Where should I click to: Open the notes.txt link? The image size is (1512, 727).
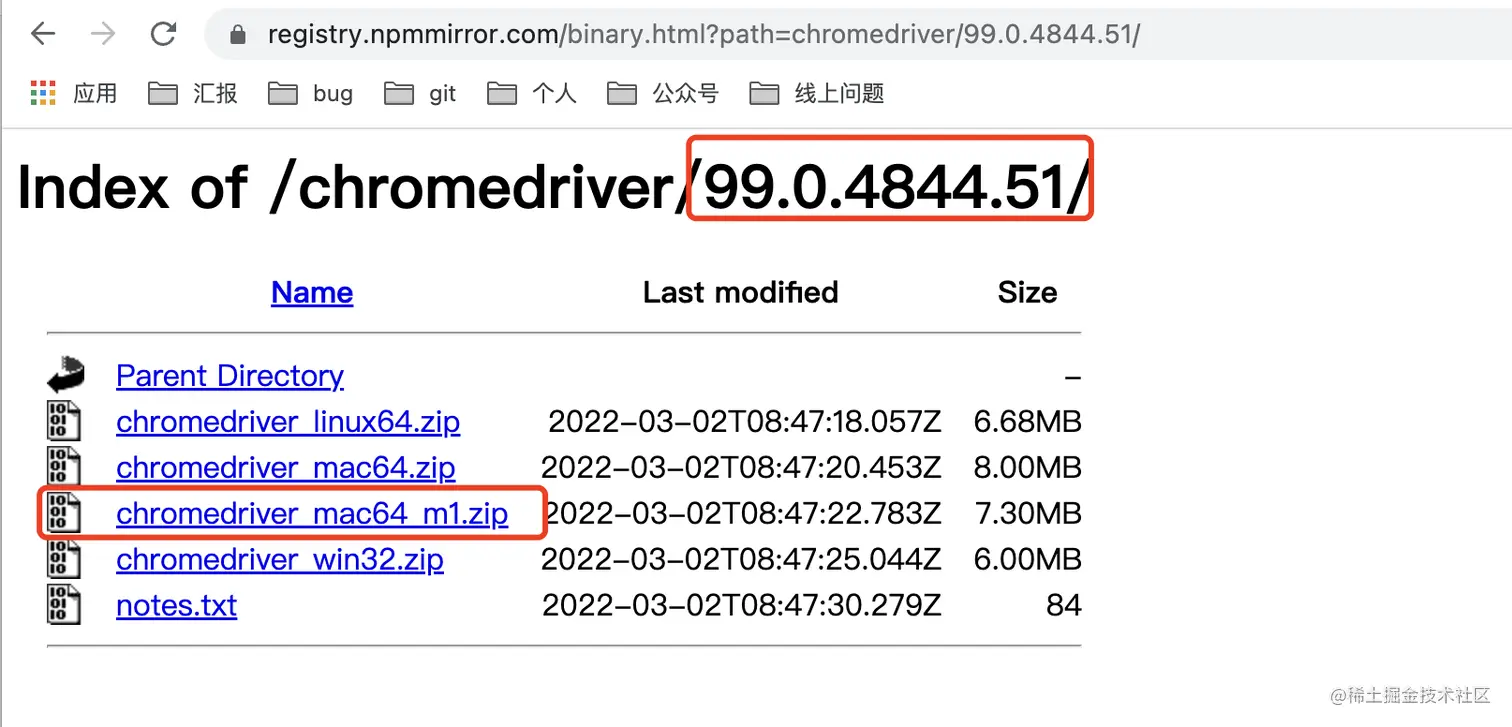tap(176, 606)
